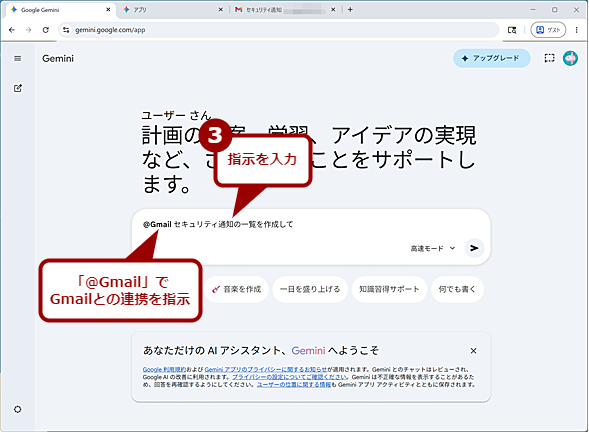Click the address bar URL gemini.google.com/app
The image size is (589, 433).
pyautogui.click(x=110, y=30)
